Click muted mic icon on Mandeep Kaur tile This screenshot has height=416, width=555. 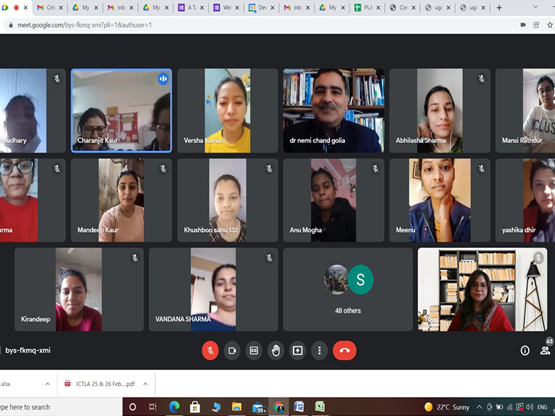163,169
